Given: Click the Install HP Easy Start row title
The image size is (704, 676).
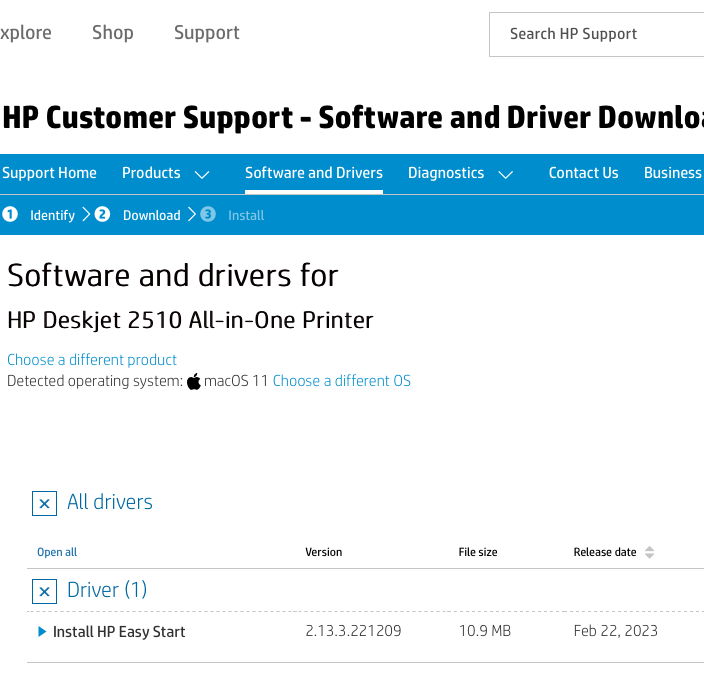Looking at the screenshot, I should (119, 632).
